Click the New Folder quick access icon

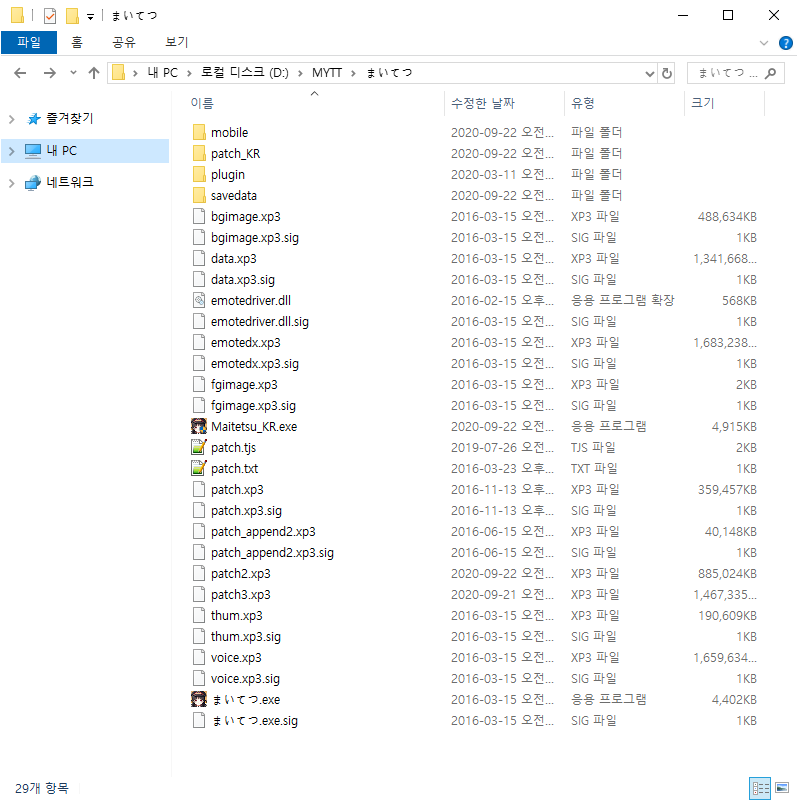coord(73,16)
